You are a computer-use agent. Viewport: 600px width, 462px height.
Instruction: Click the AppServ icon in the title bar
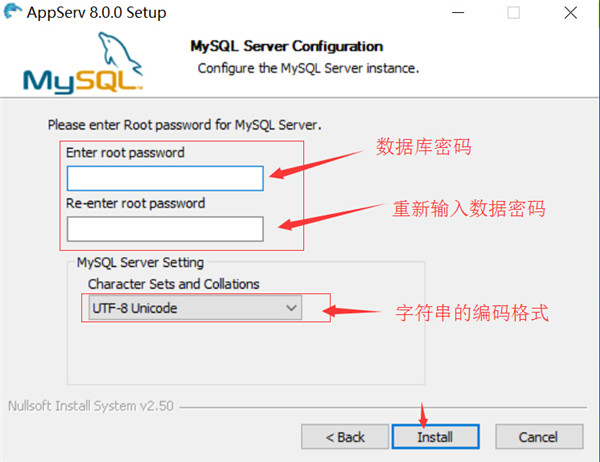(13, 13)
